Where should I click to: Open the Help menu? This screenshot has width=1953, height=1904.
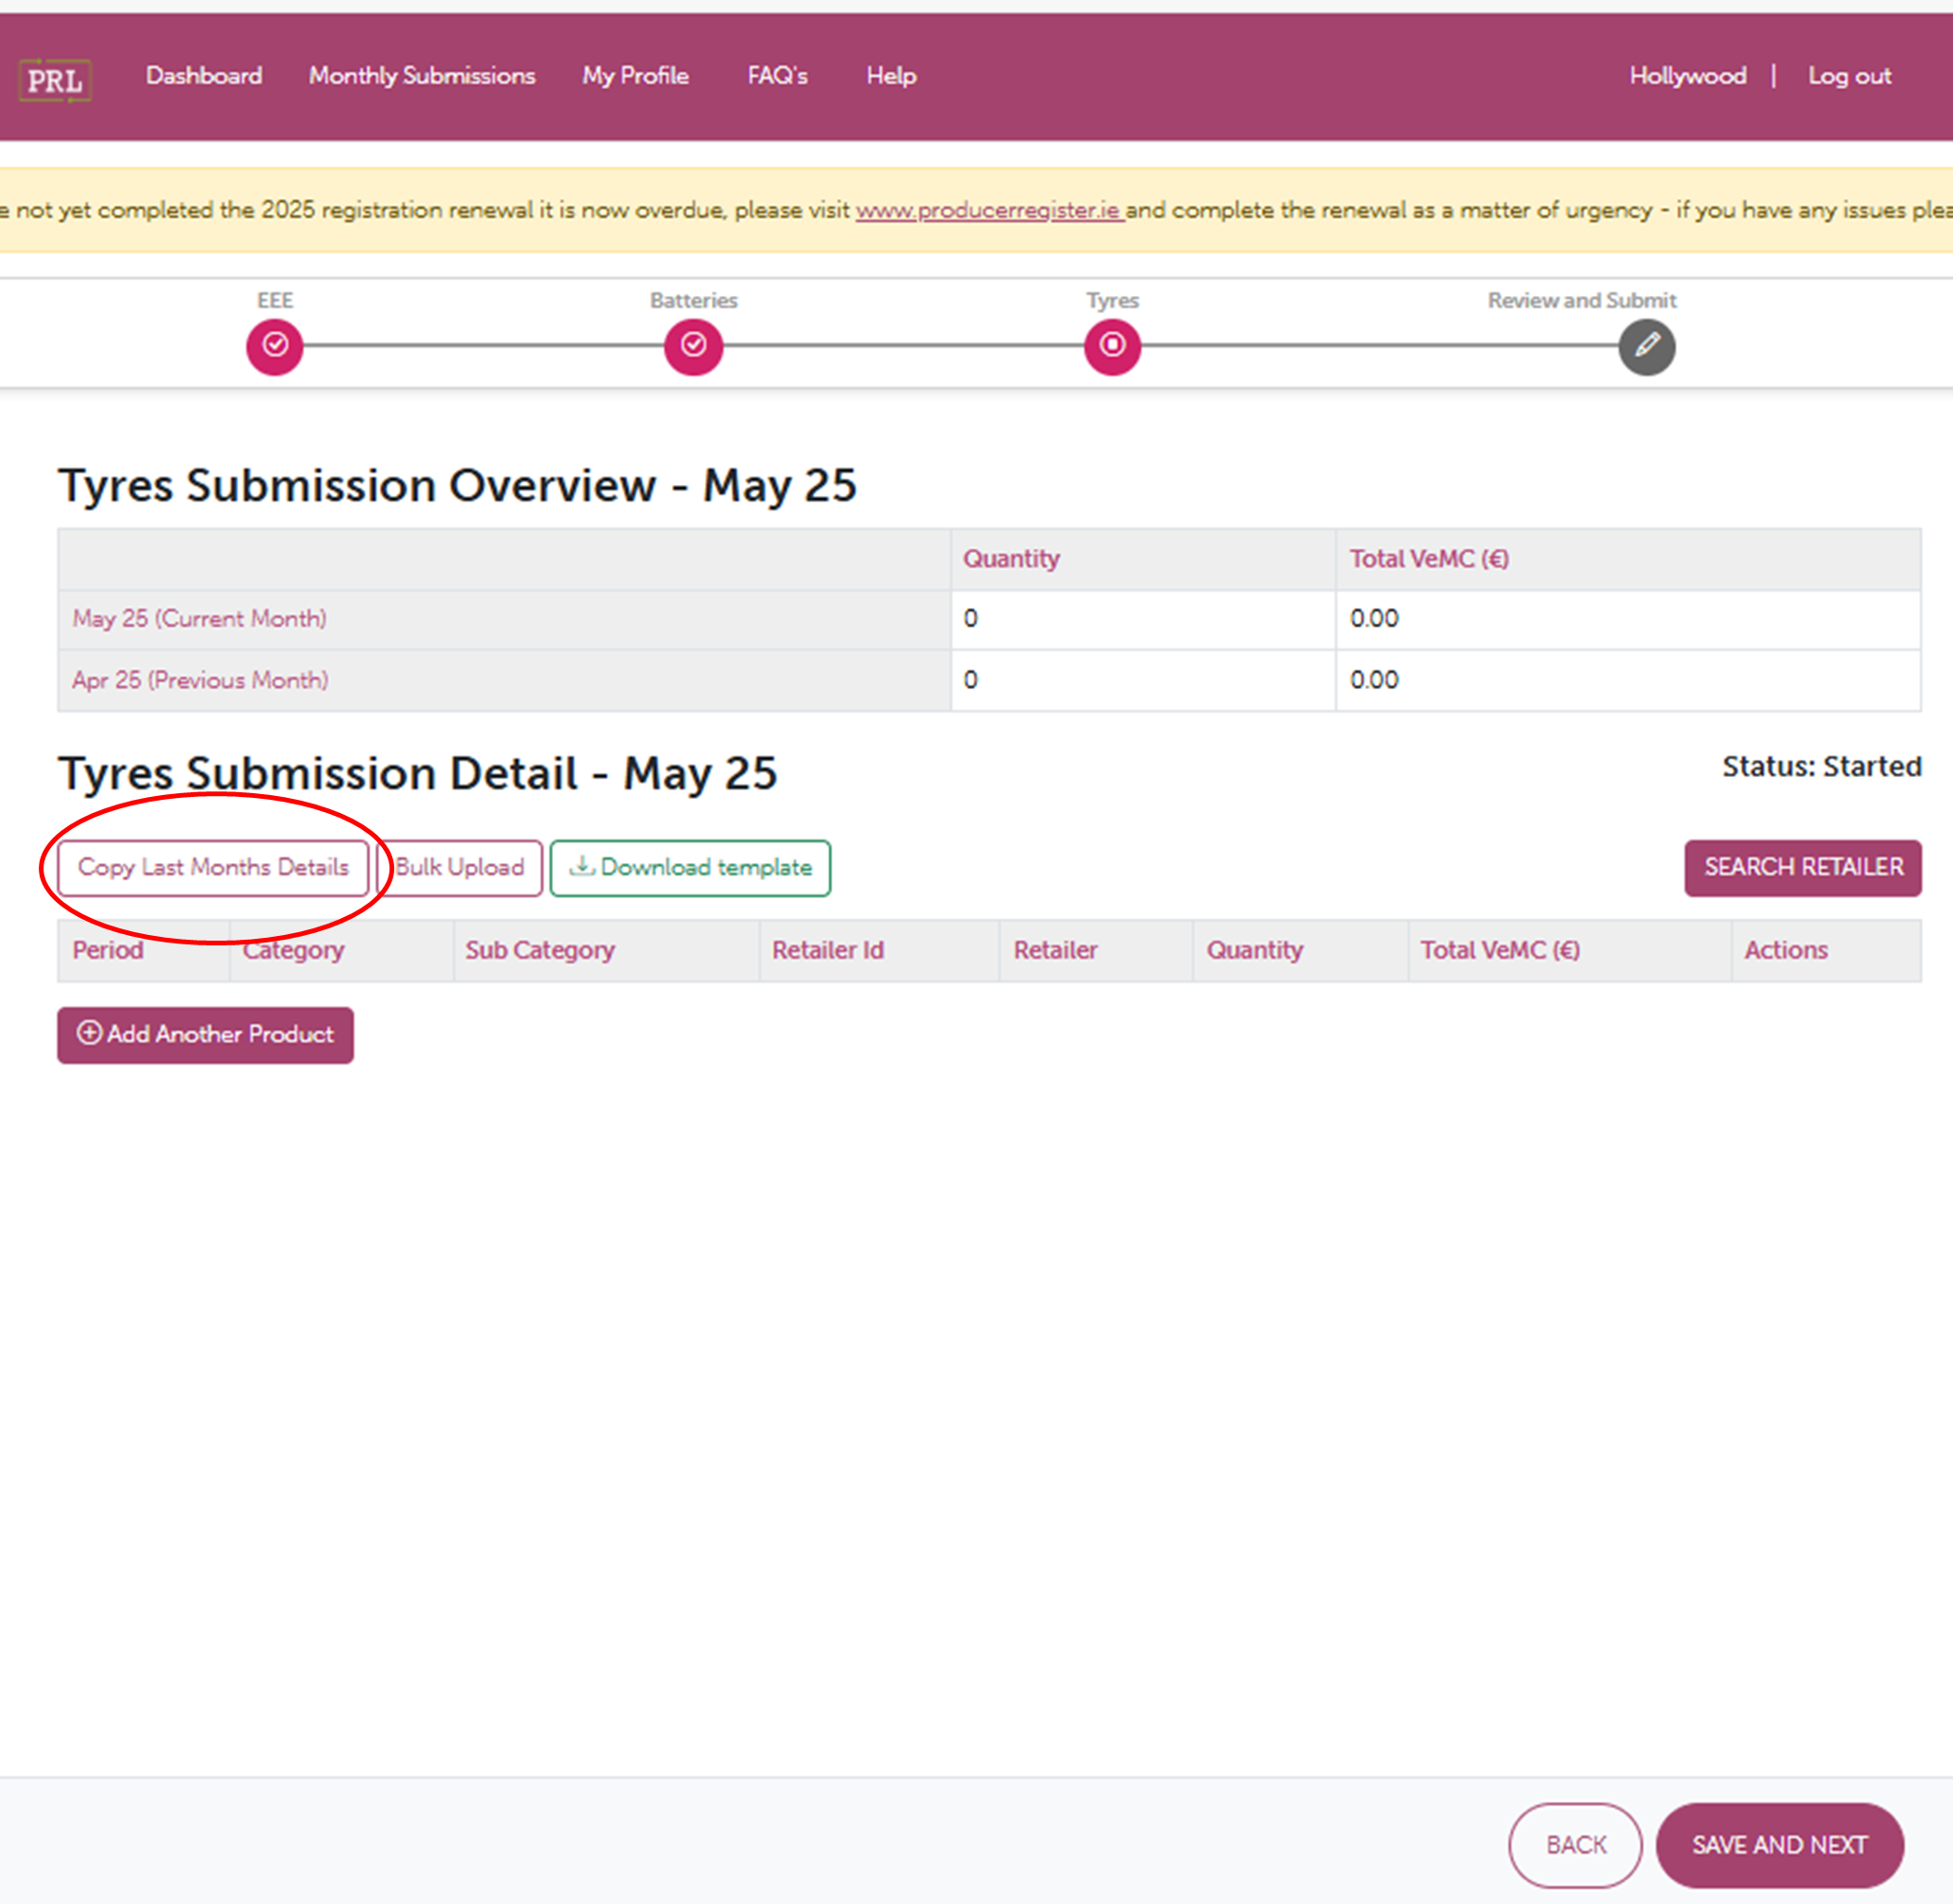coord(890,76)
